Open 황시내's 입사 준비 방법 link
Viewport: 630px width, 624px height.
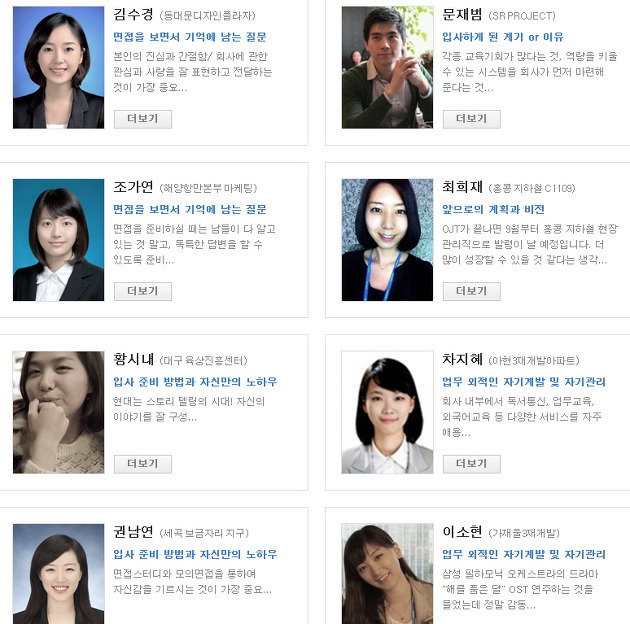pyautogui.click(x=195, y=382)
